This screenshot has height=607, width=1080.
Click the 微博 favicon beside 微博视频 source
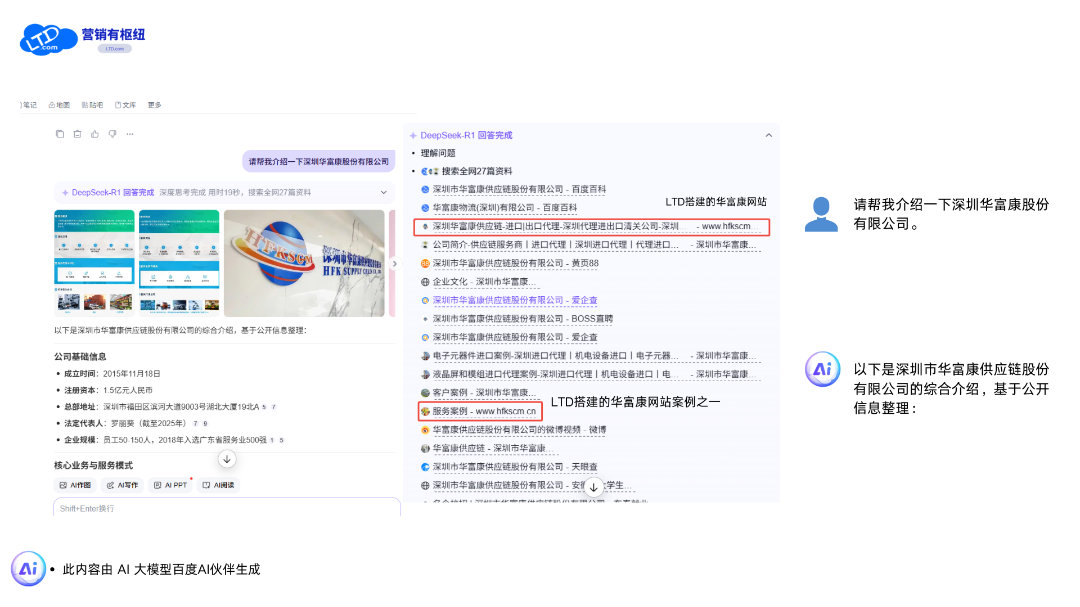pyautogui.click(x=425, y=430)
